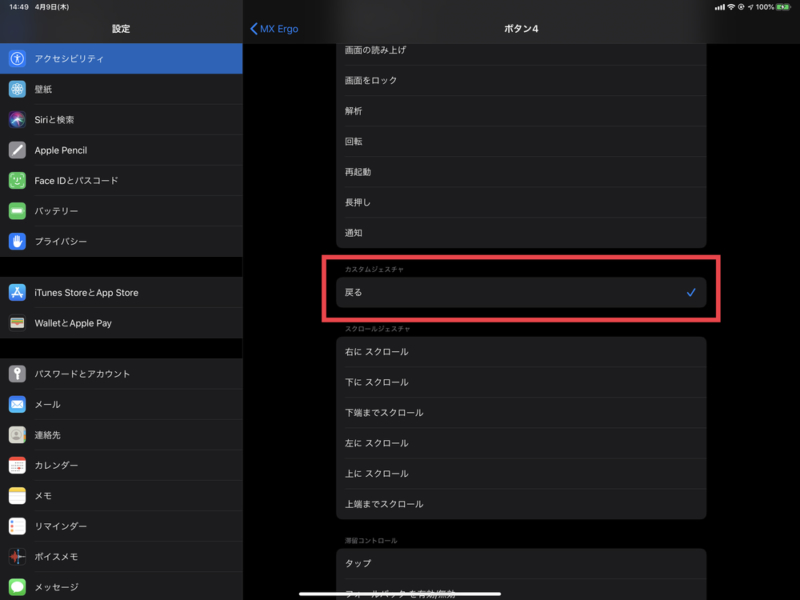Choose 再起動 action
This screenshot has width=800, height=600.
(x=521, y=172)
